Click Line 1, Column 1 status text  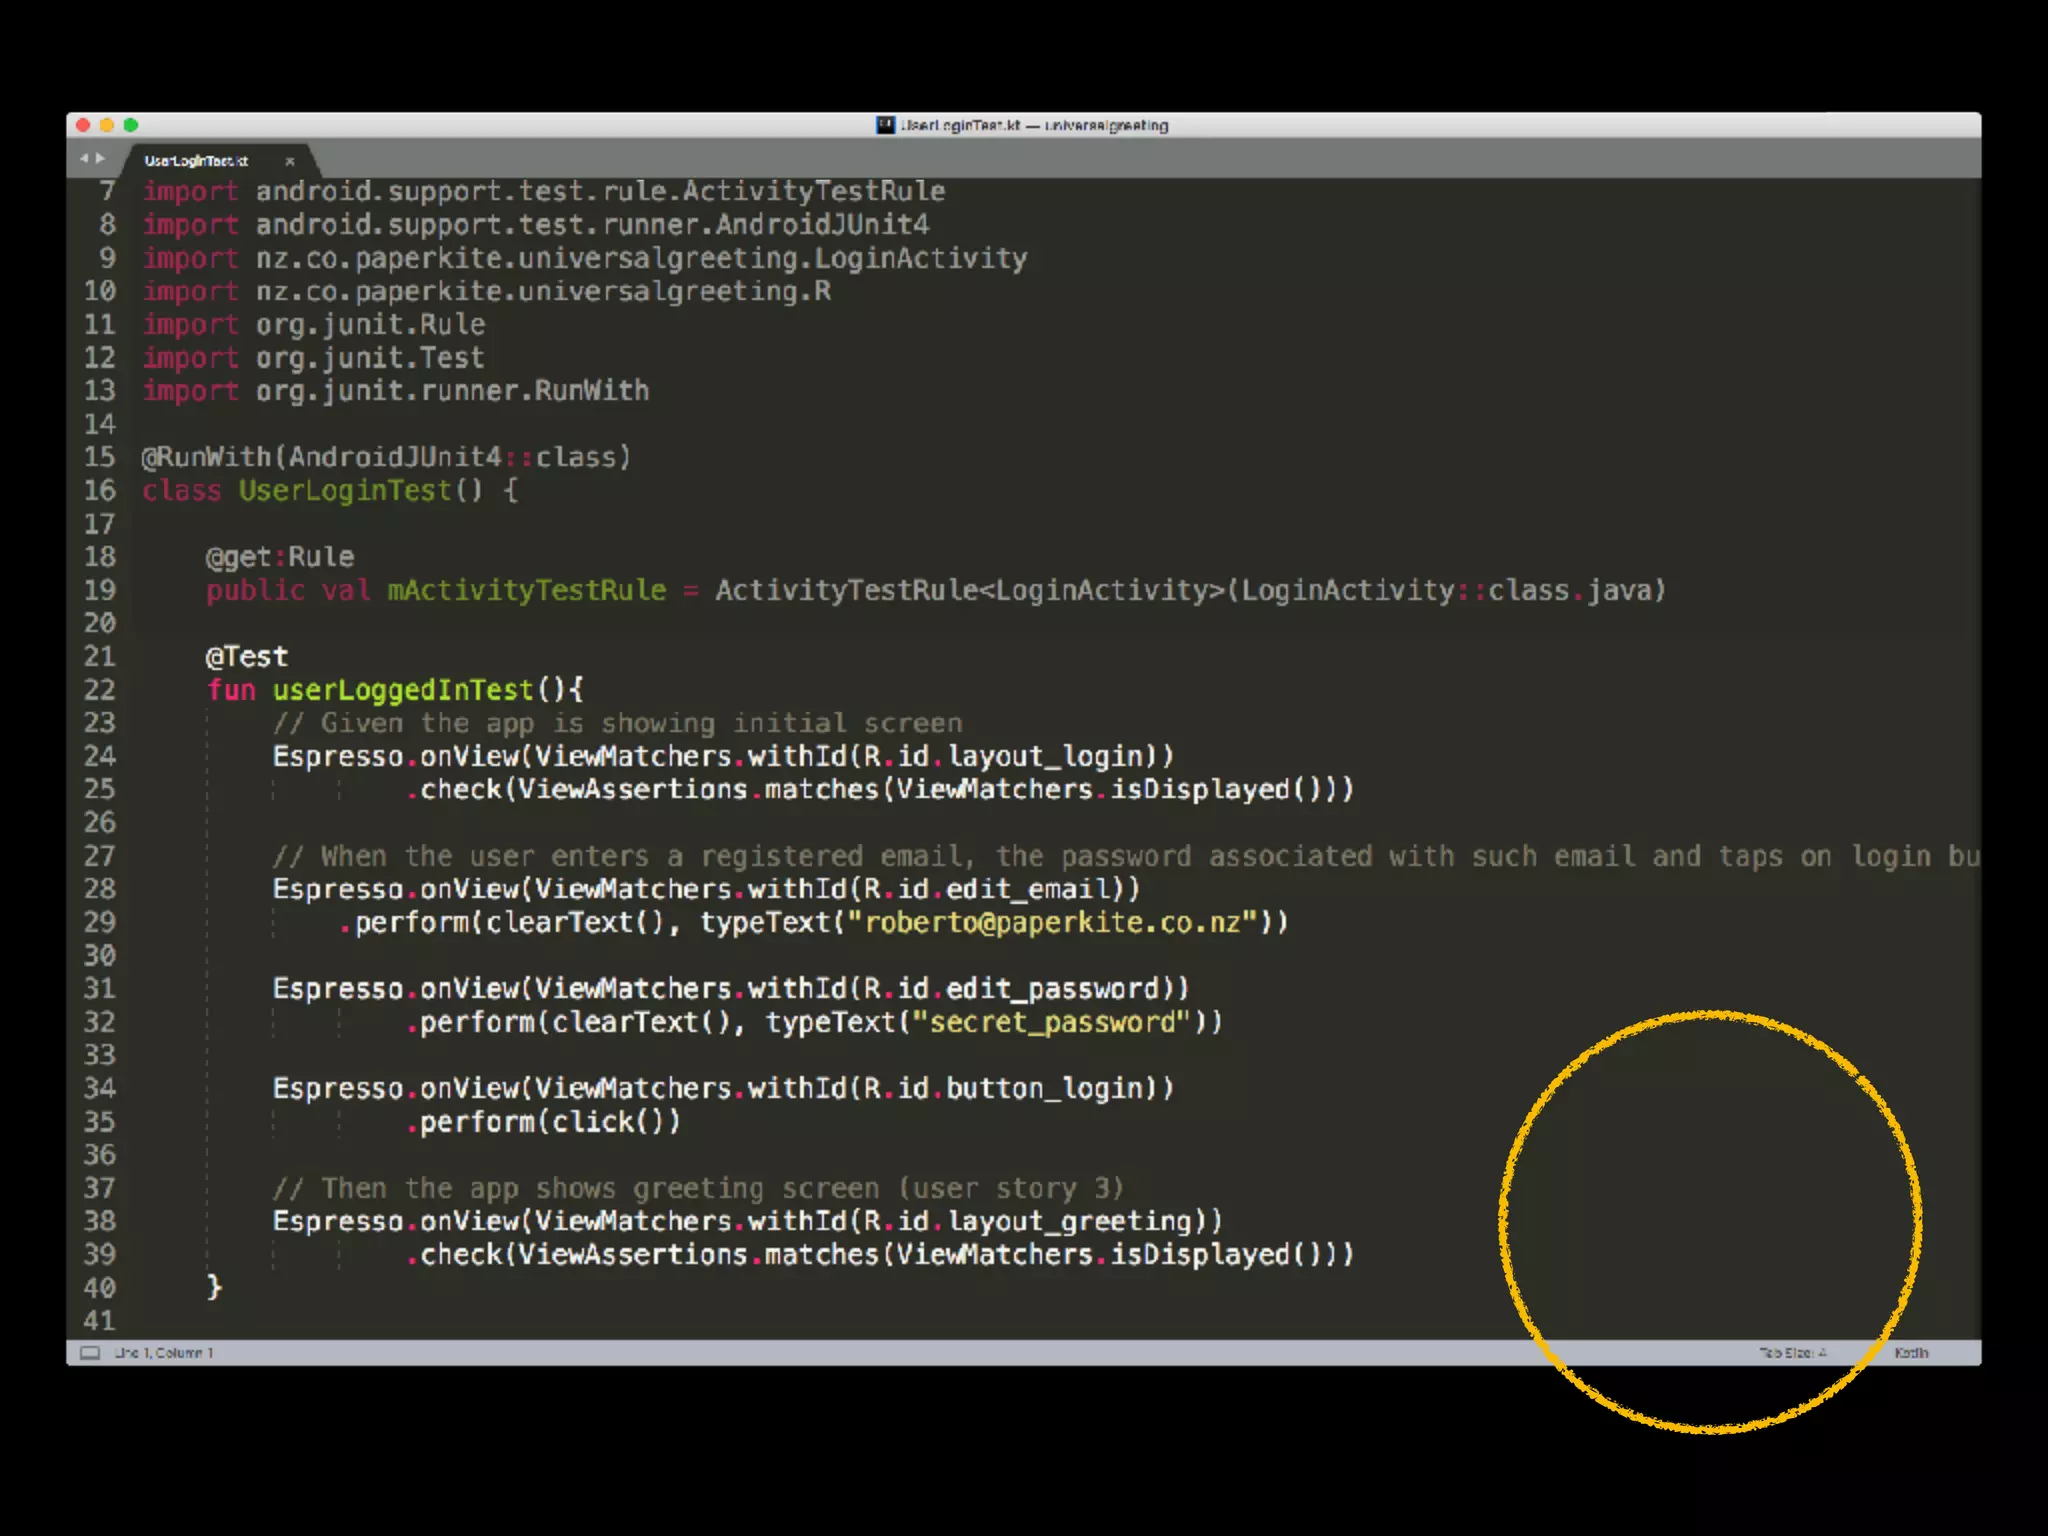click(164, 1353)
